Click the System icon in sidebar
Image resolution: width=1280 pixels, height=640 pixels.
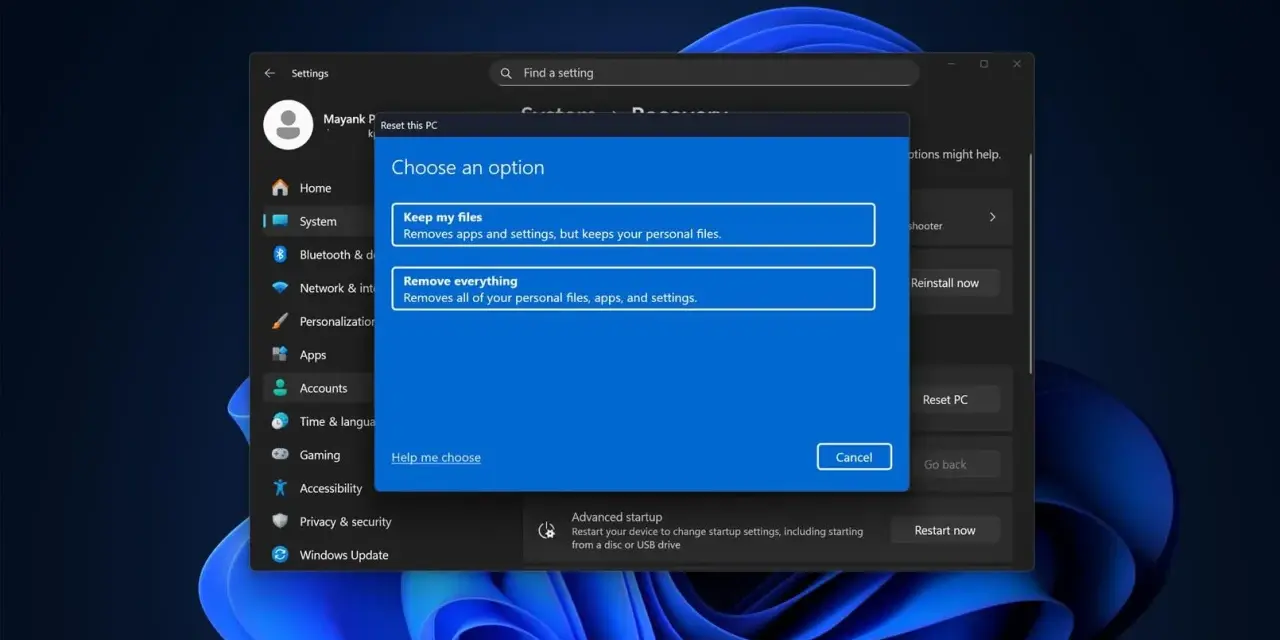[x=280, y=221]
